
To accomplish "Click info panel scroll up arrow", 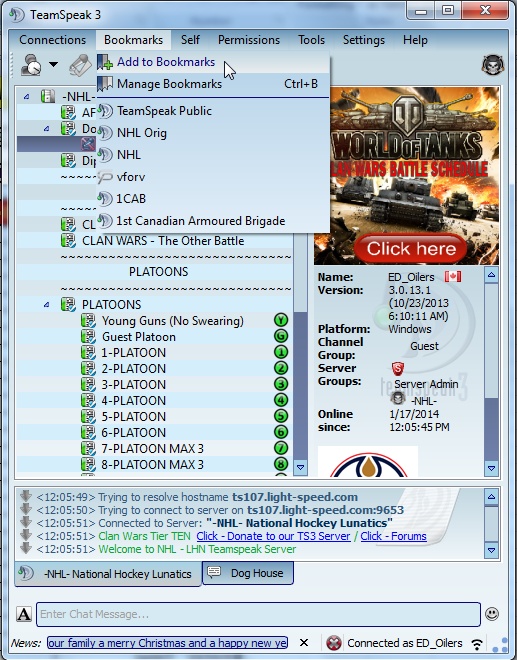I will (x=491, y=275).
